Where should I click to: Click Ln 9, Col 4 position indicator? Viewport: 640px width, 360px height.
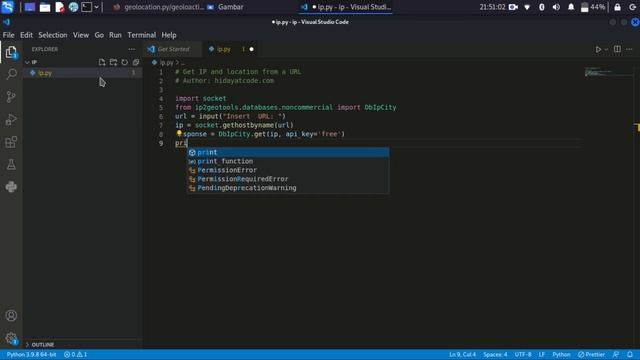click(462, 354)
